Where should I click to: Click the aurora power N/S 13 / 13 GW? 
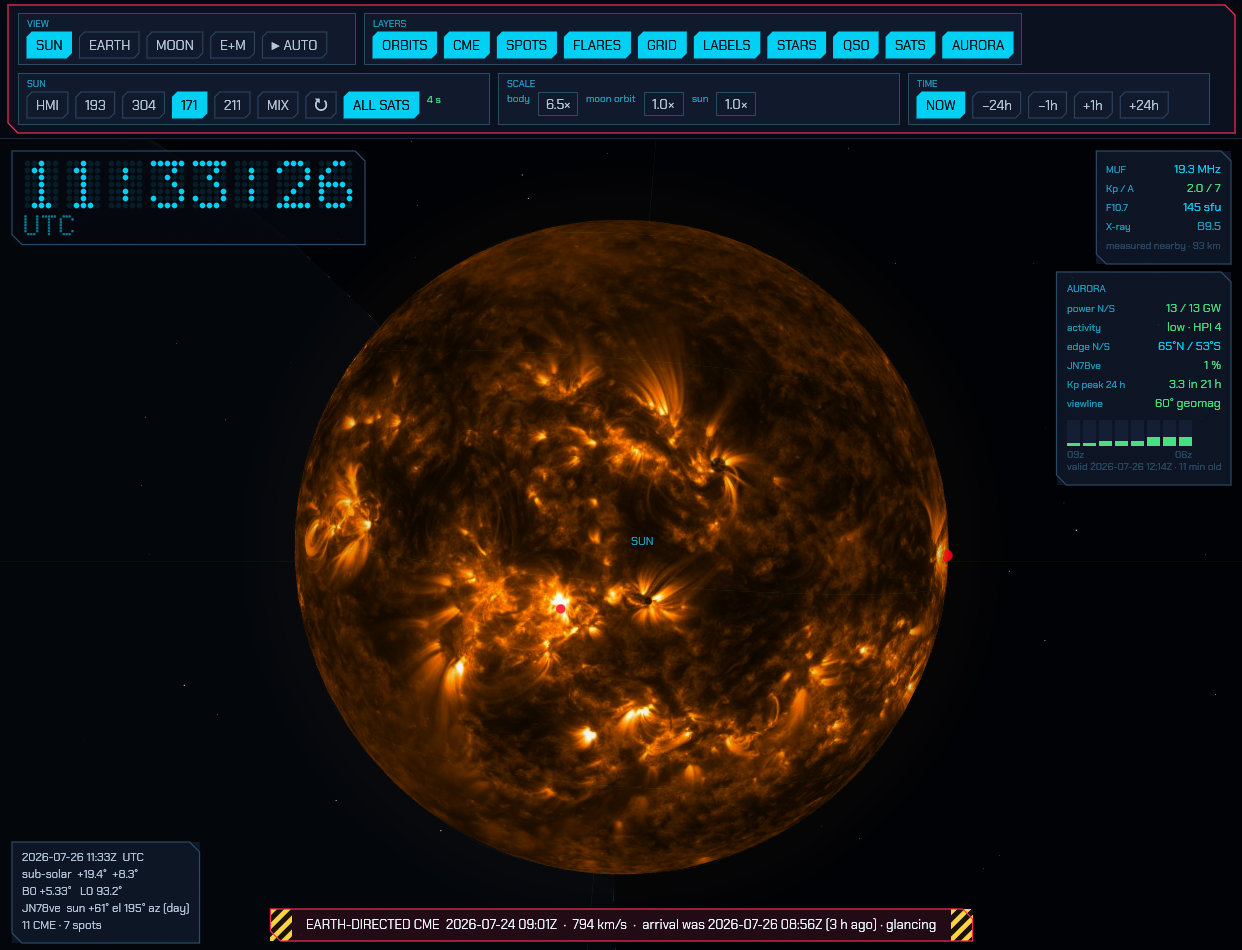[1144, 308]
